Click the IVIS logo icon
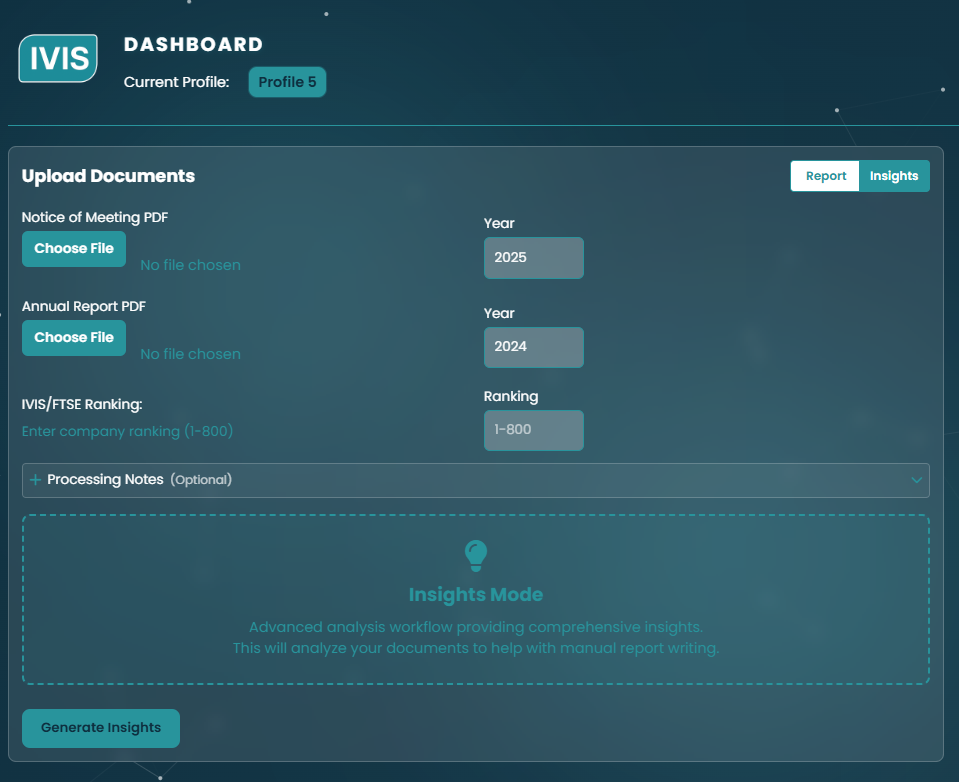The height and width of the screenshot is (782, 959). pos(57,59)
